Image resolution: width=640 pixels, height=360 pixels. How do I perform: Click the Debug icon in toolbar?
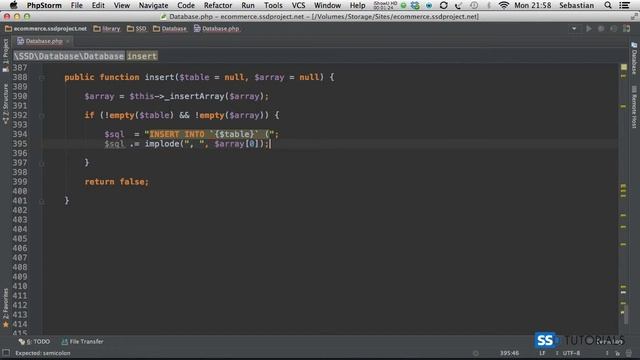tap(601, 29)
